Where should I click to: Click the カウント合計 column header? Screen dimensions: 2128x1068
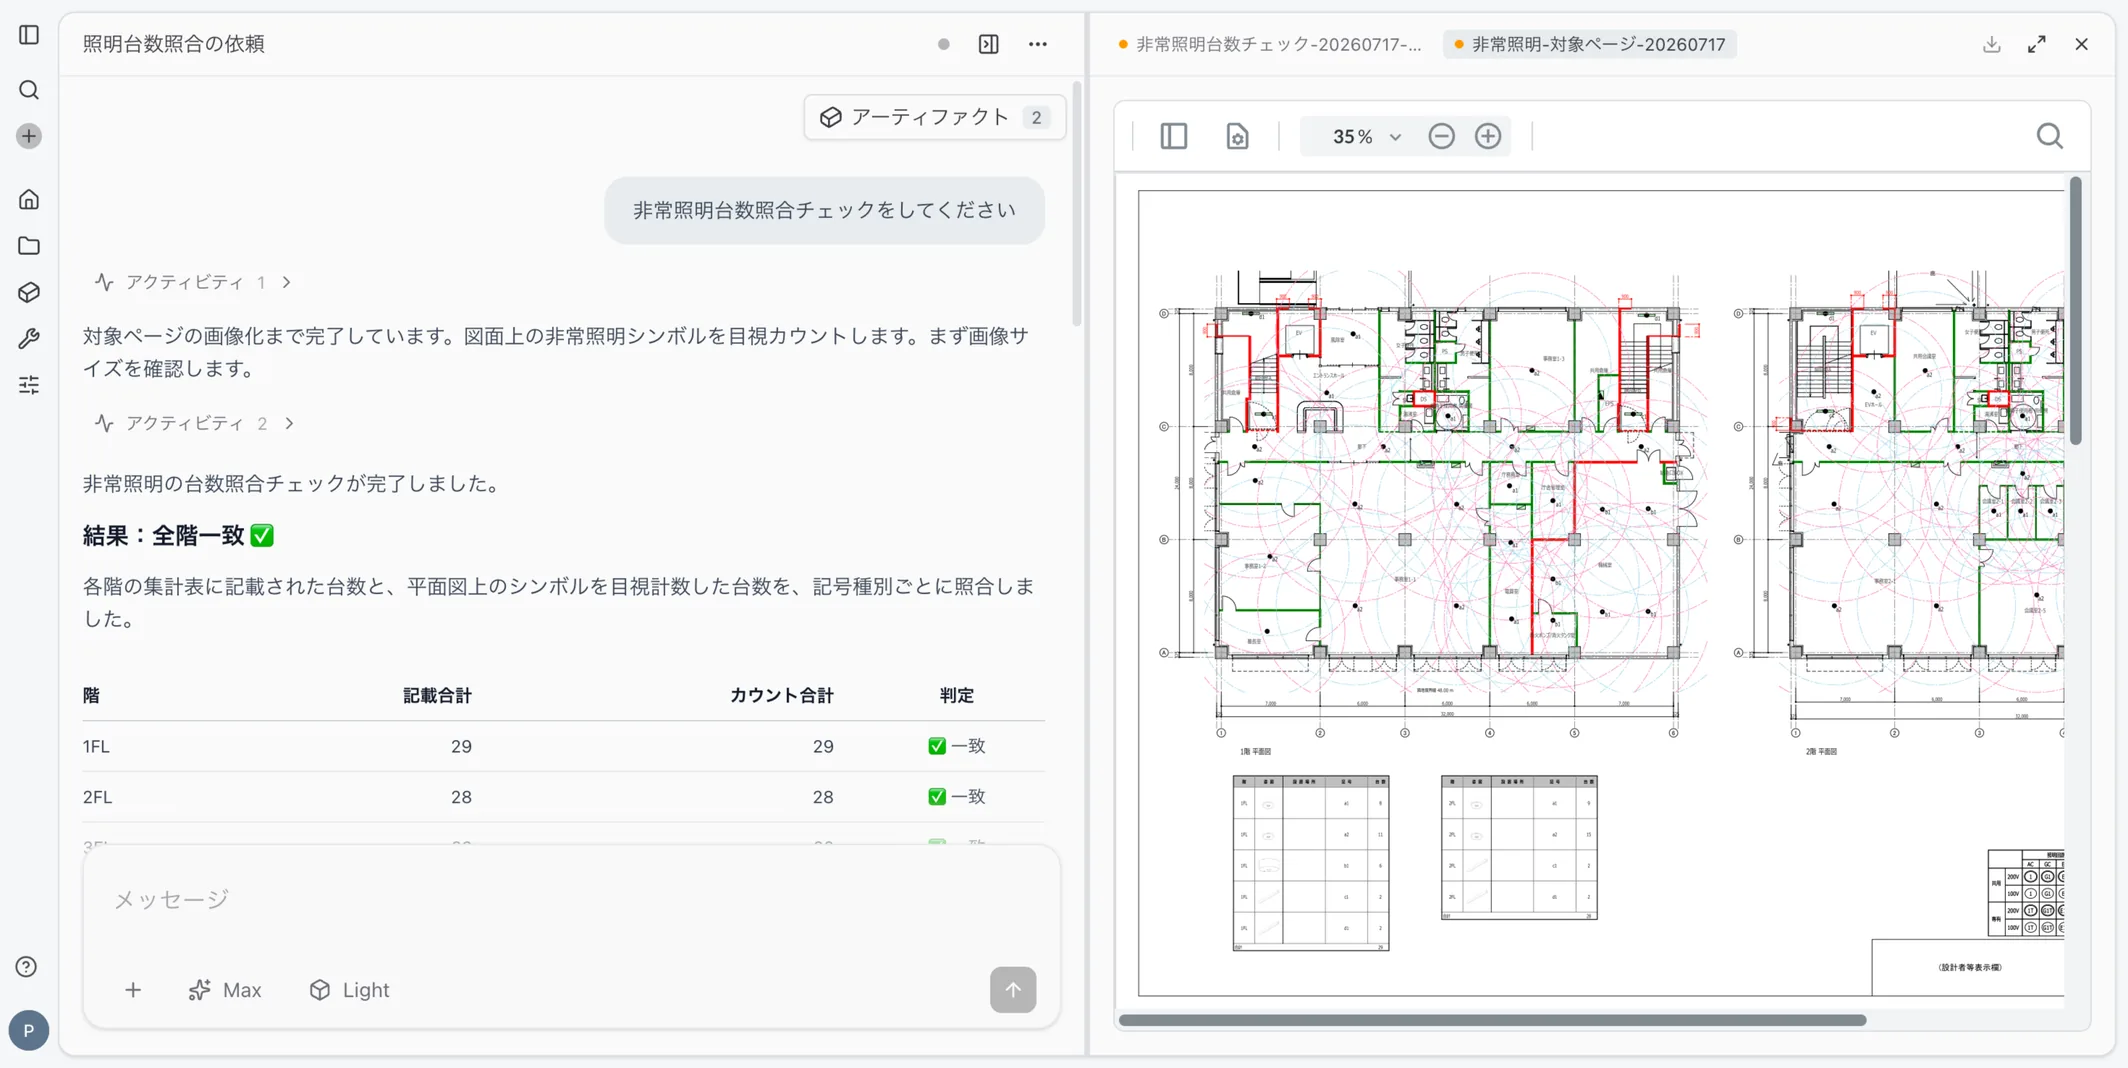pos(781,695)
